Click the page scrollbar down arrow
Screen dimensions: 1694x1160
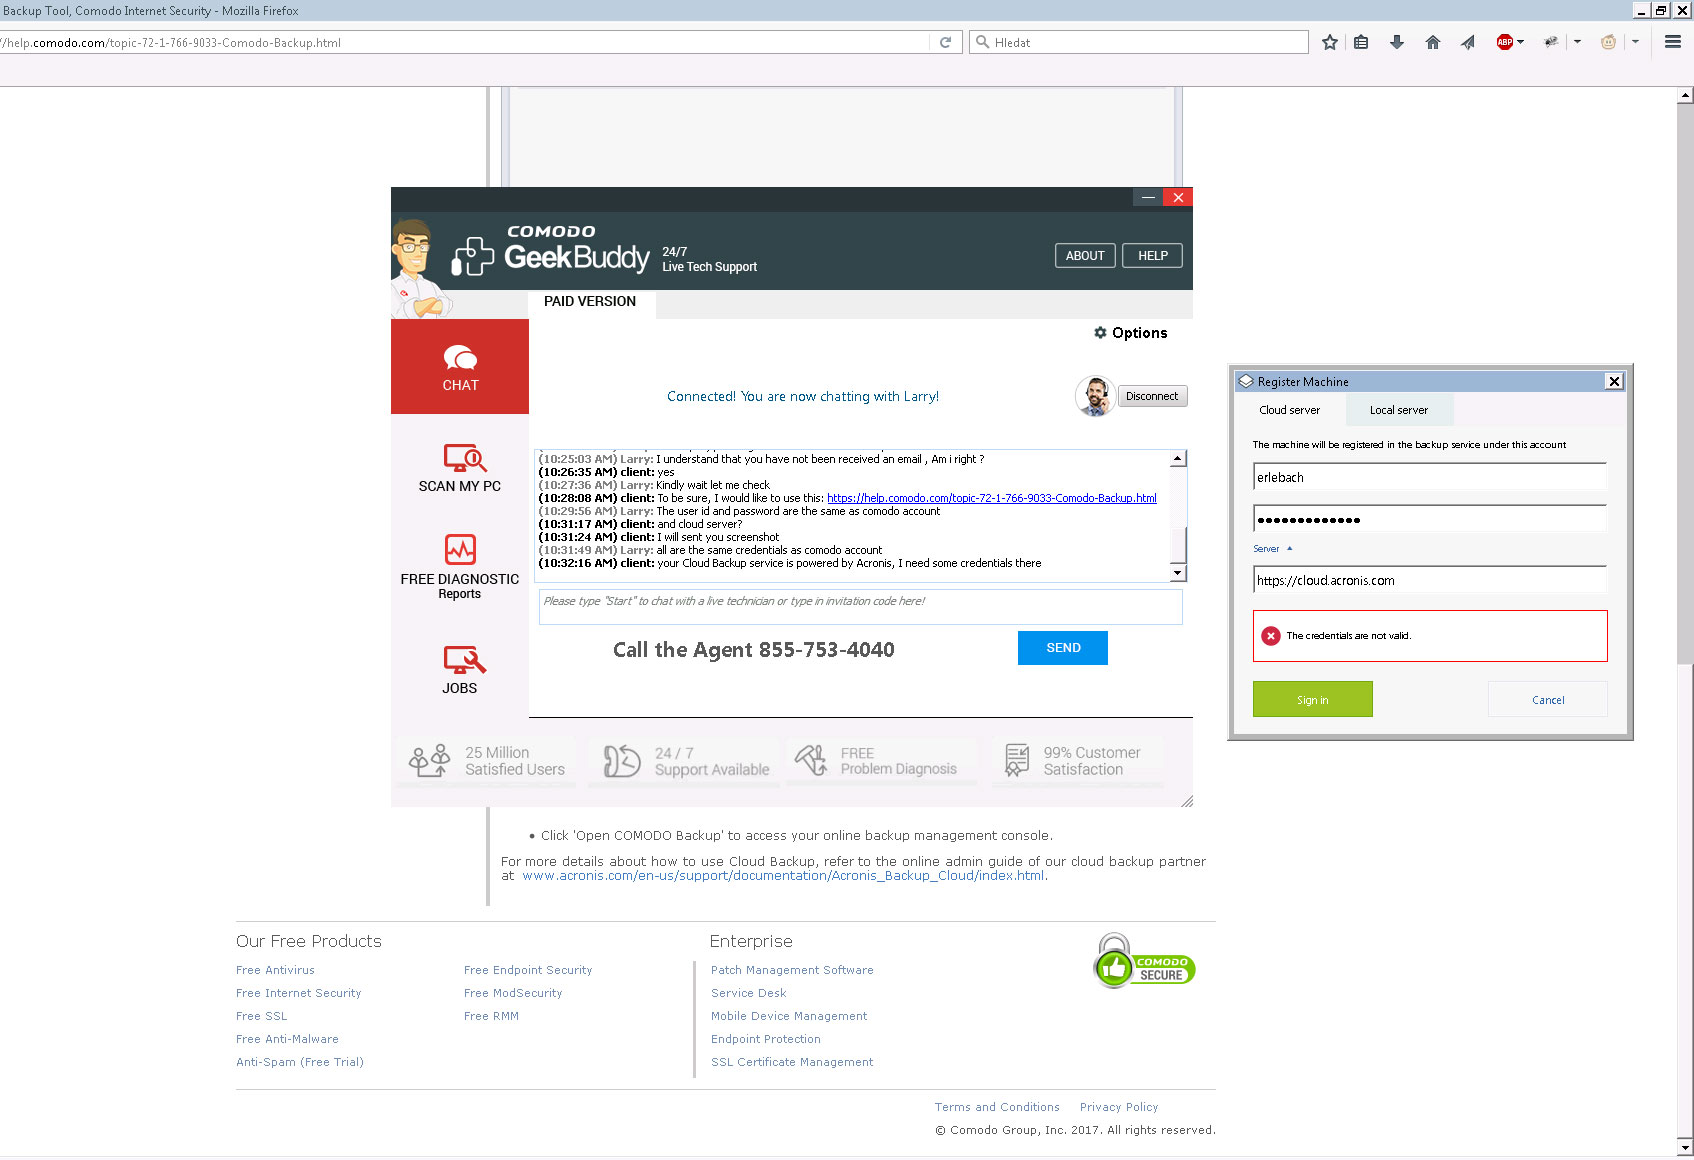pos(1685,1148)
